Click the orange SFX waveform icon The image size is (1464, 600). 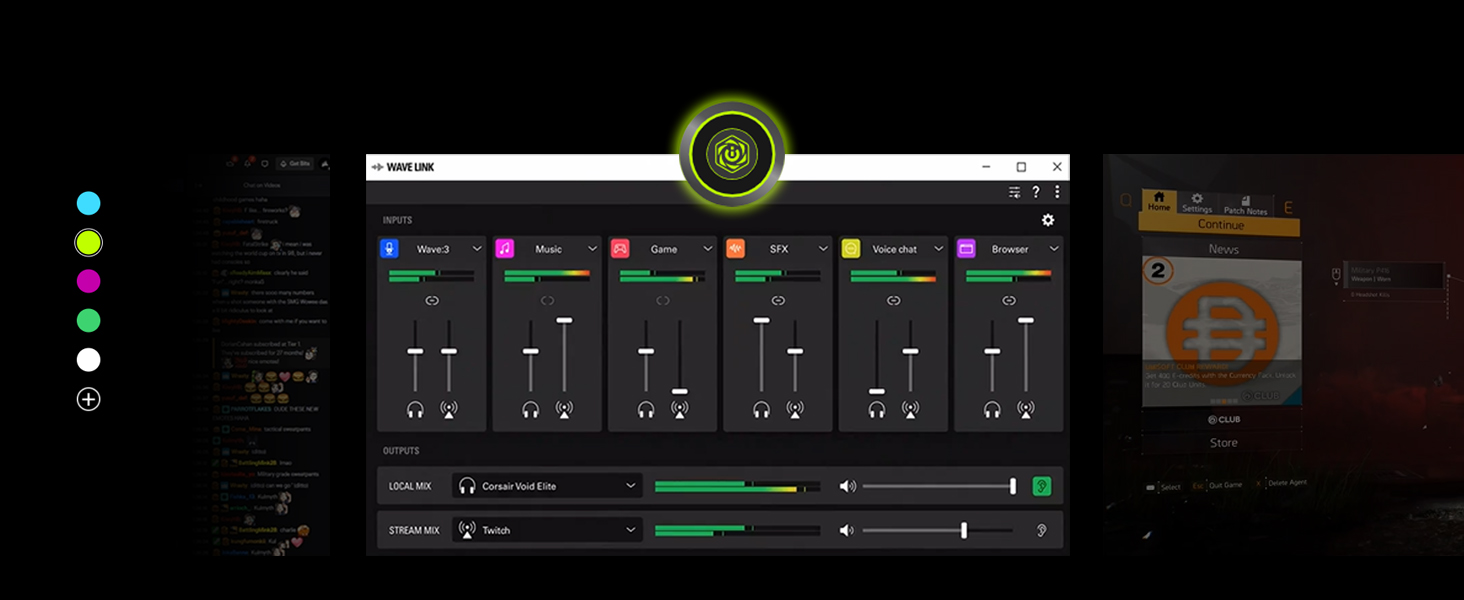[735, 249]
